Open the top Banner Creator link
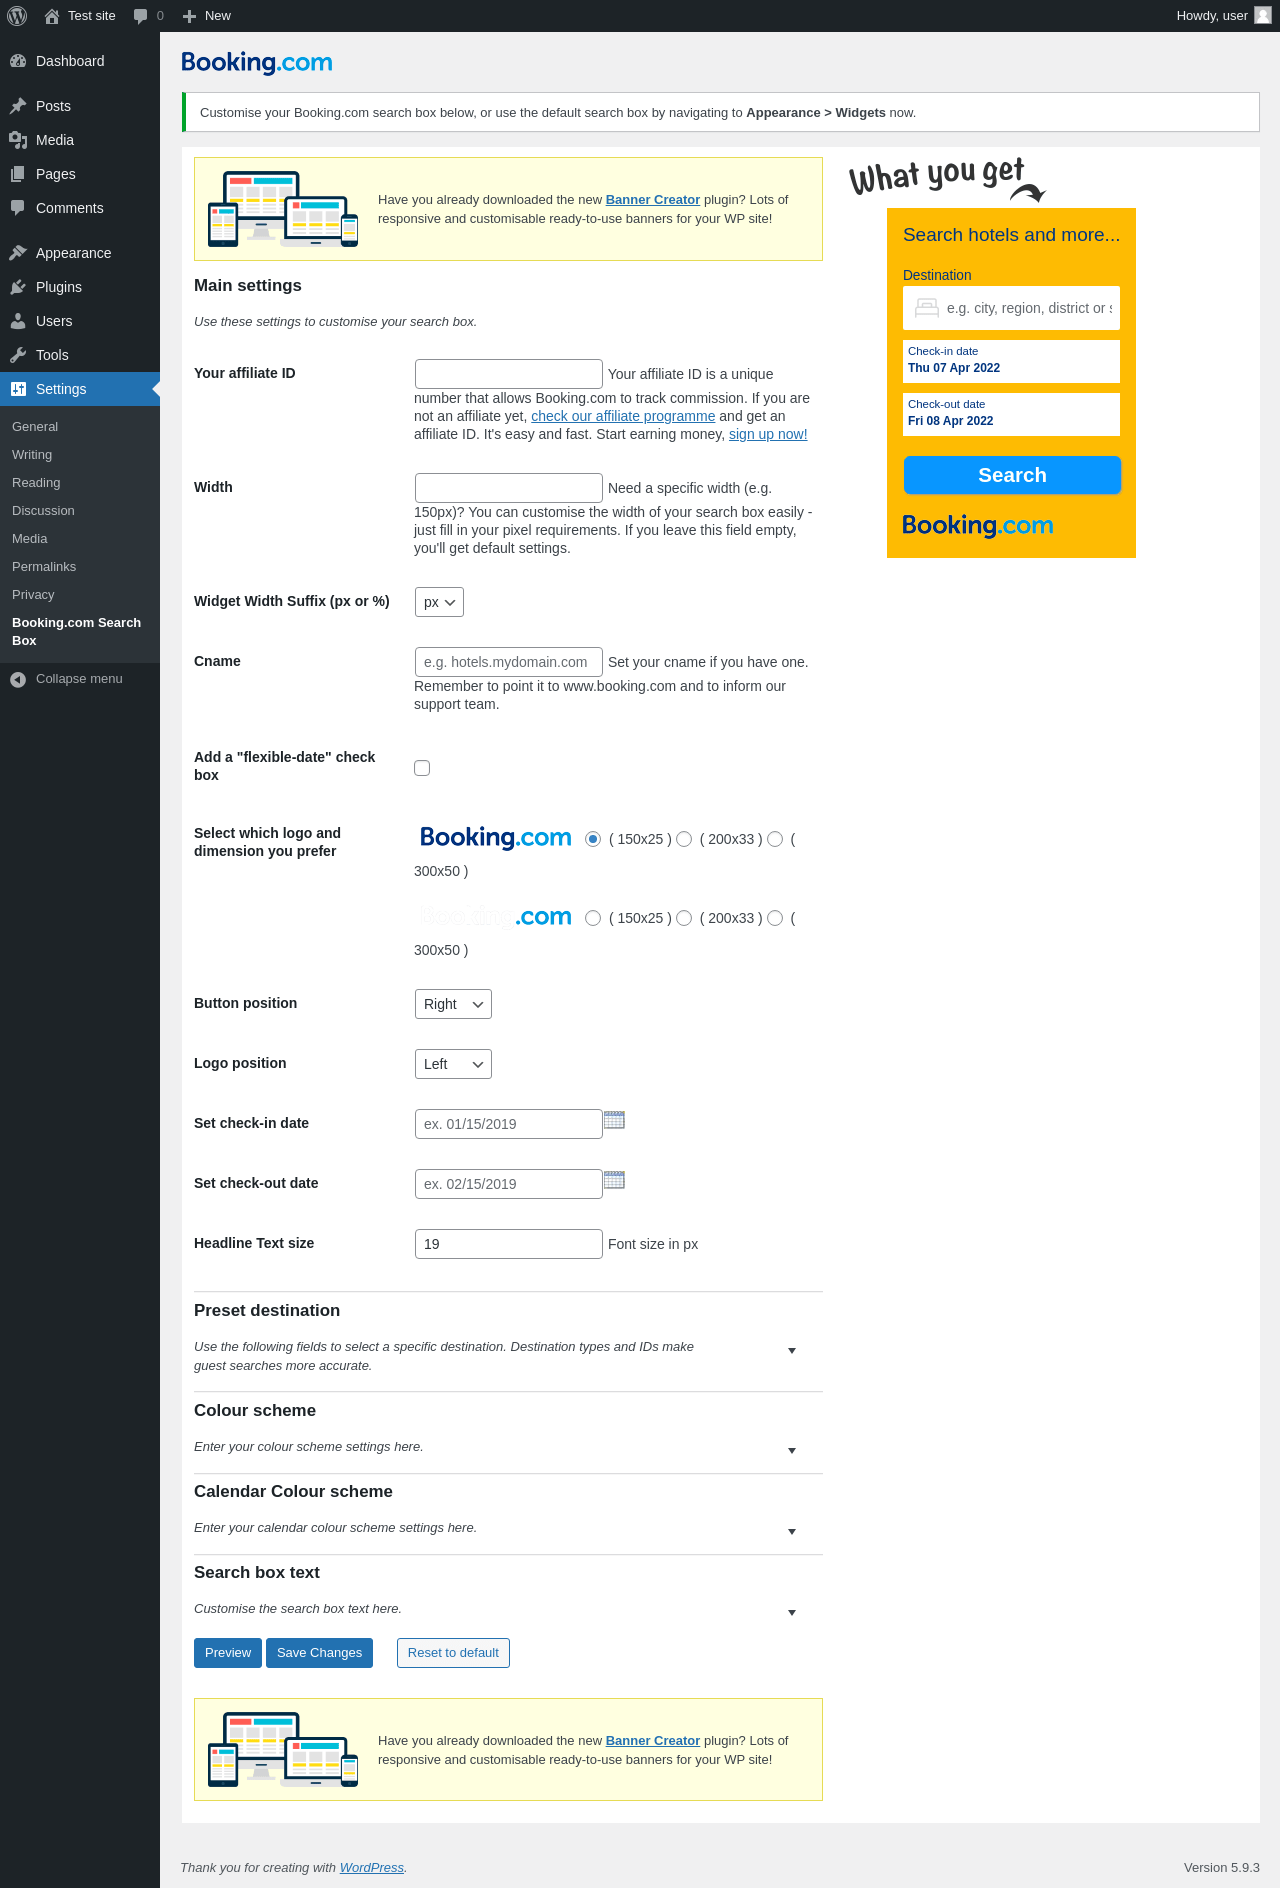This screenshot has width=1280, height=1888. click(x=653, y=200)
